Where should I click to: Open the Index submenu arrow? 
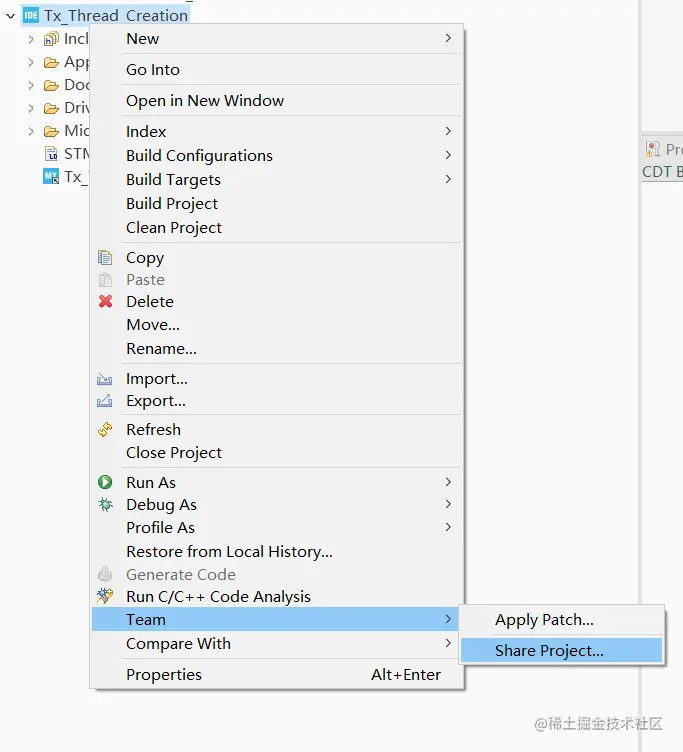point(448,131)
